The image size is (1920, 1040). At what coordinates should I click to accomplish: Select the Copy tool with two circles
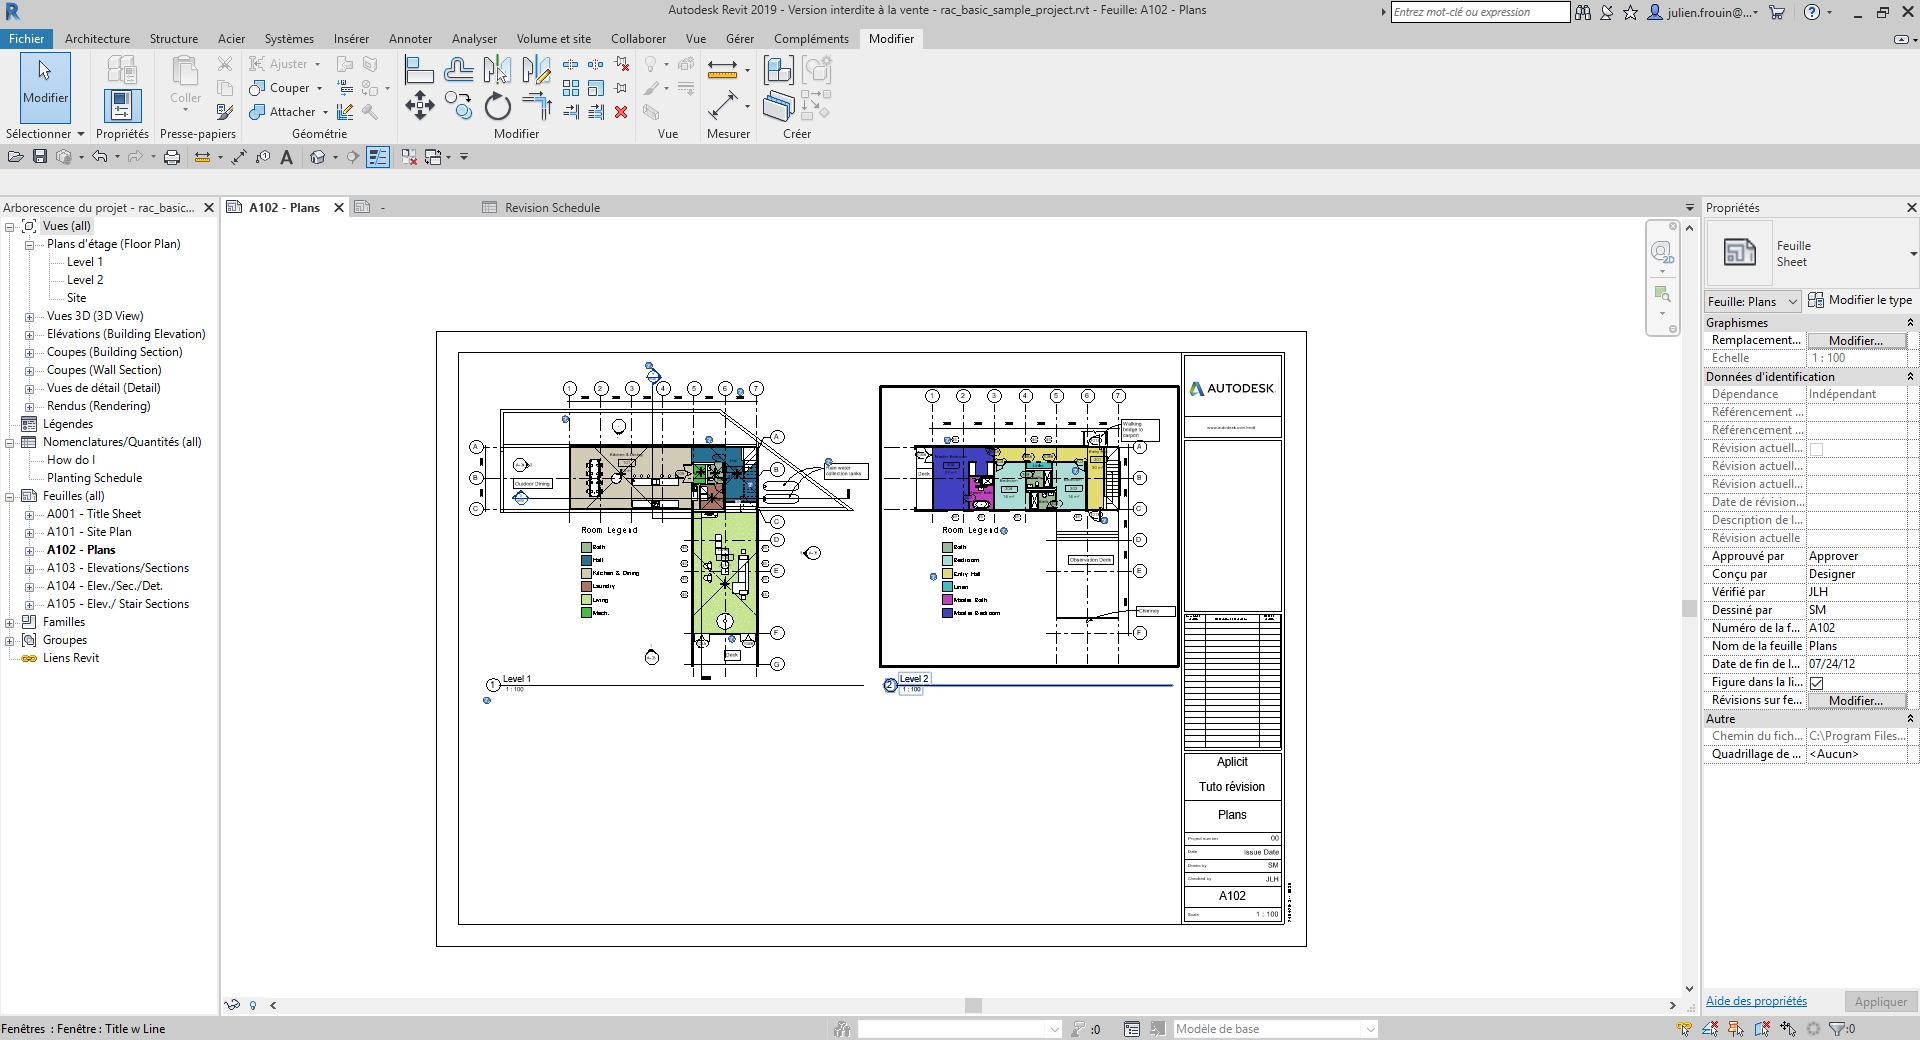tap(458, 106)
